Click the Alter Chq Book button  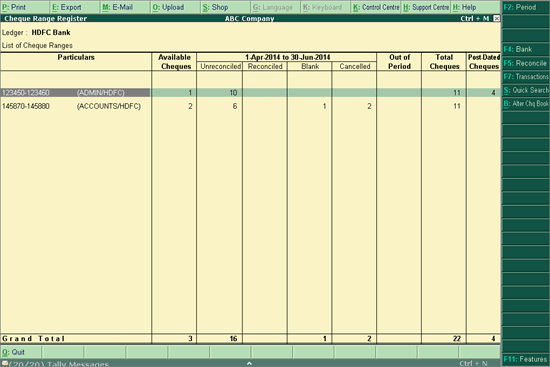pyautogui.click(x=526, y=104)
